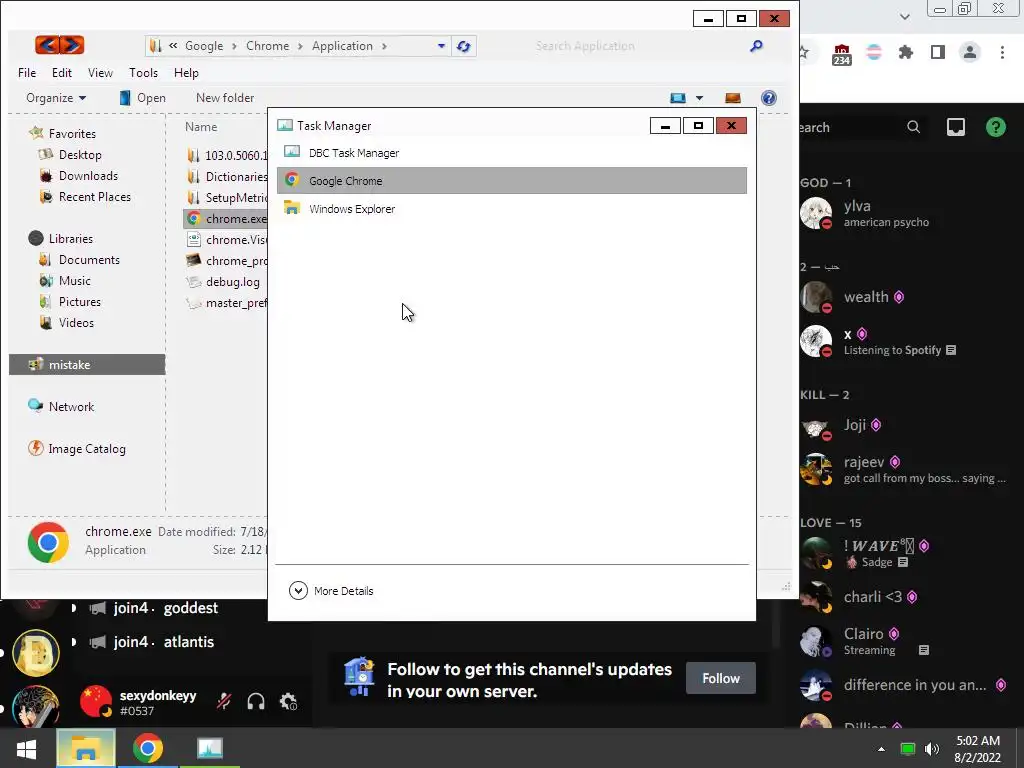Click the Explorer search magnifier icon

pos(756,46)
